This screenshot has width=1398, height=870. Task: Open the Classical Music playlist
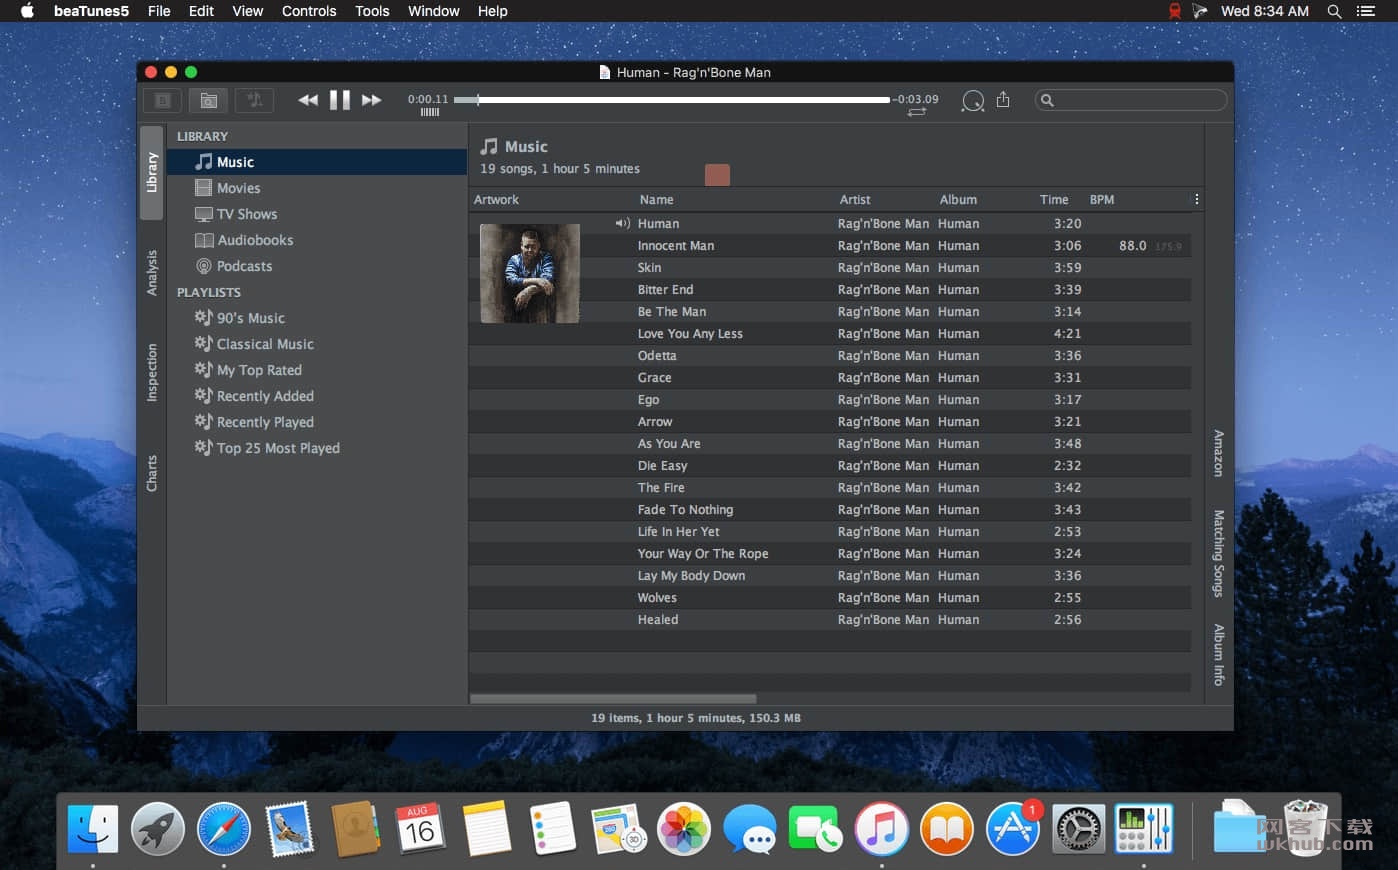[317, 344]
